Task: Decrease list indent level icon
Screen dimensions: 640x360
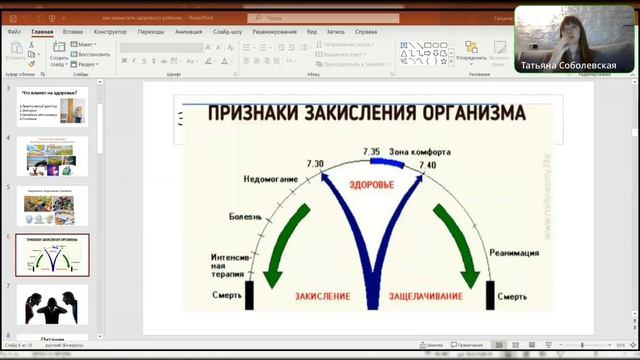Action: 281,48
